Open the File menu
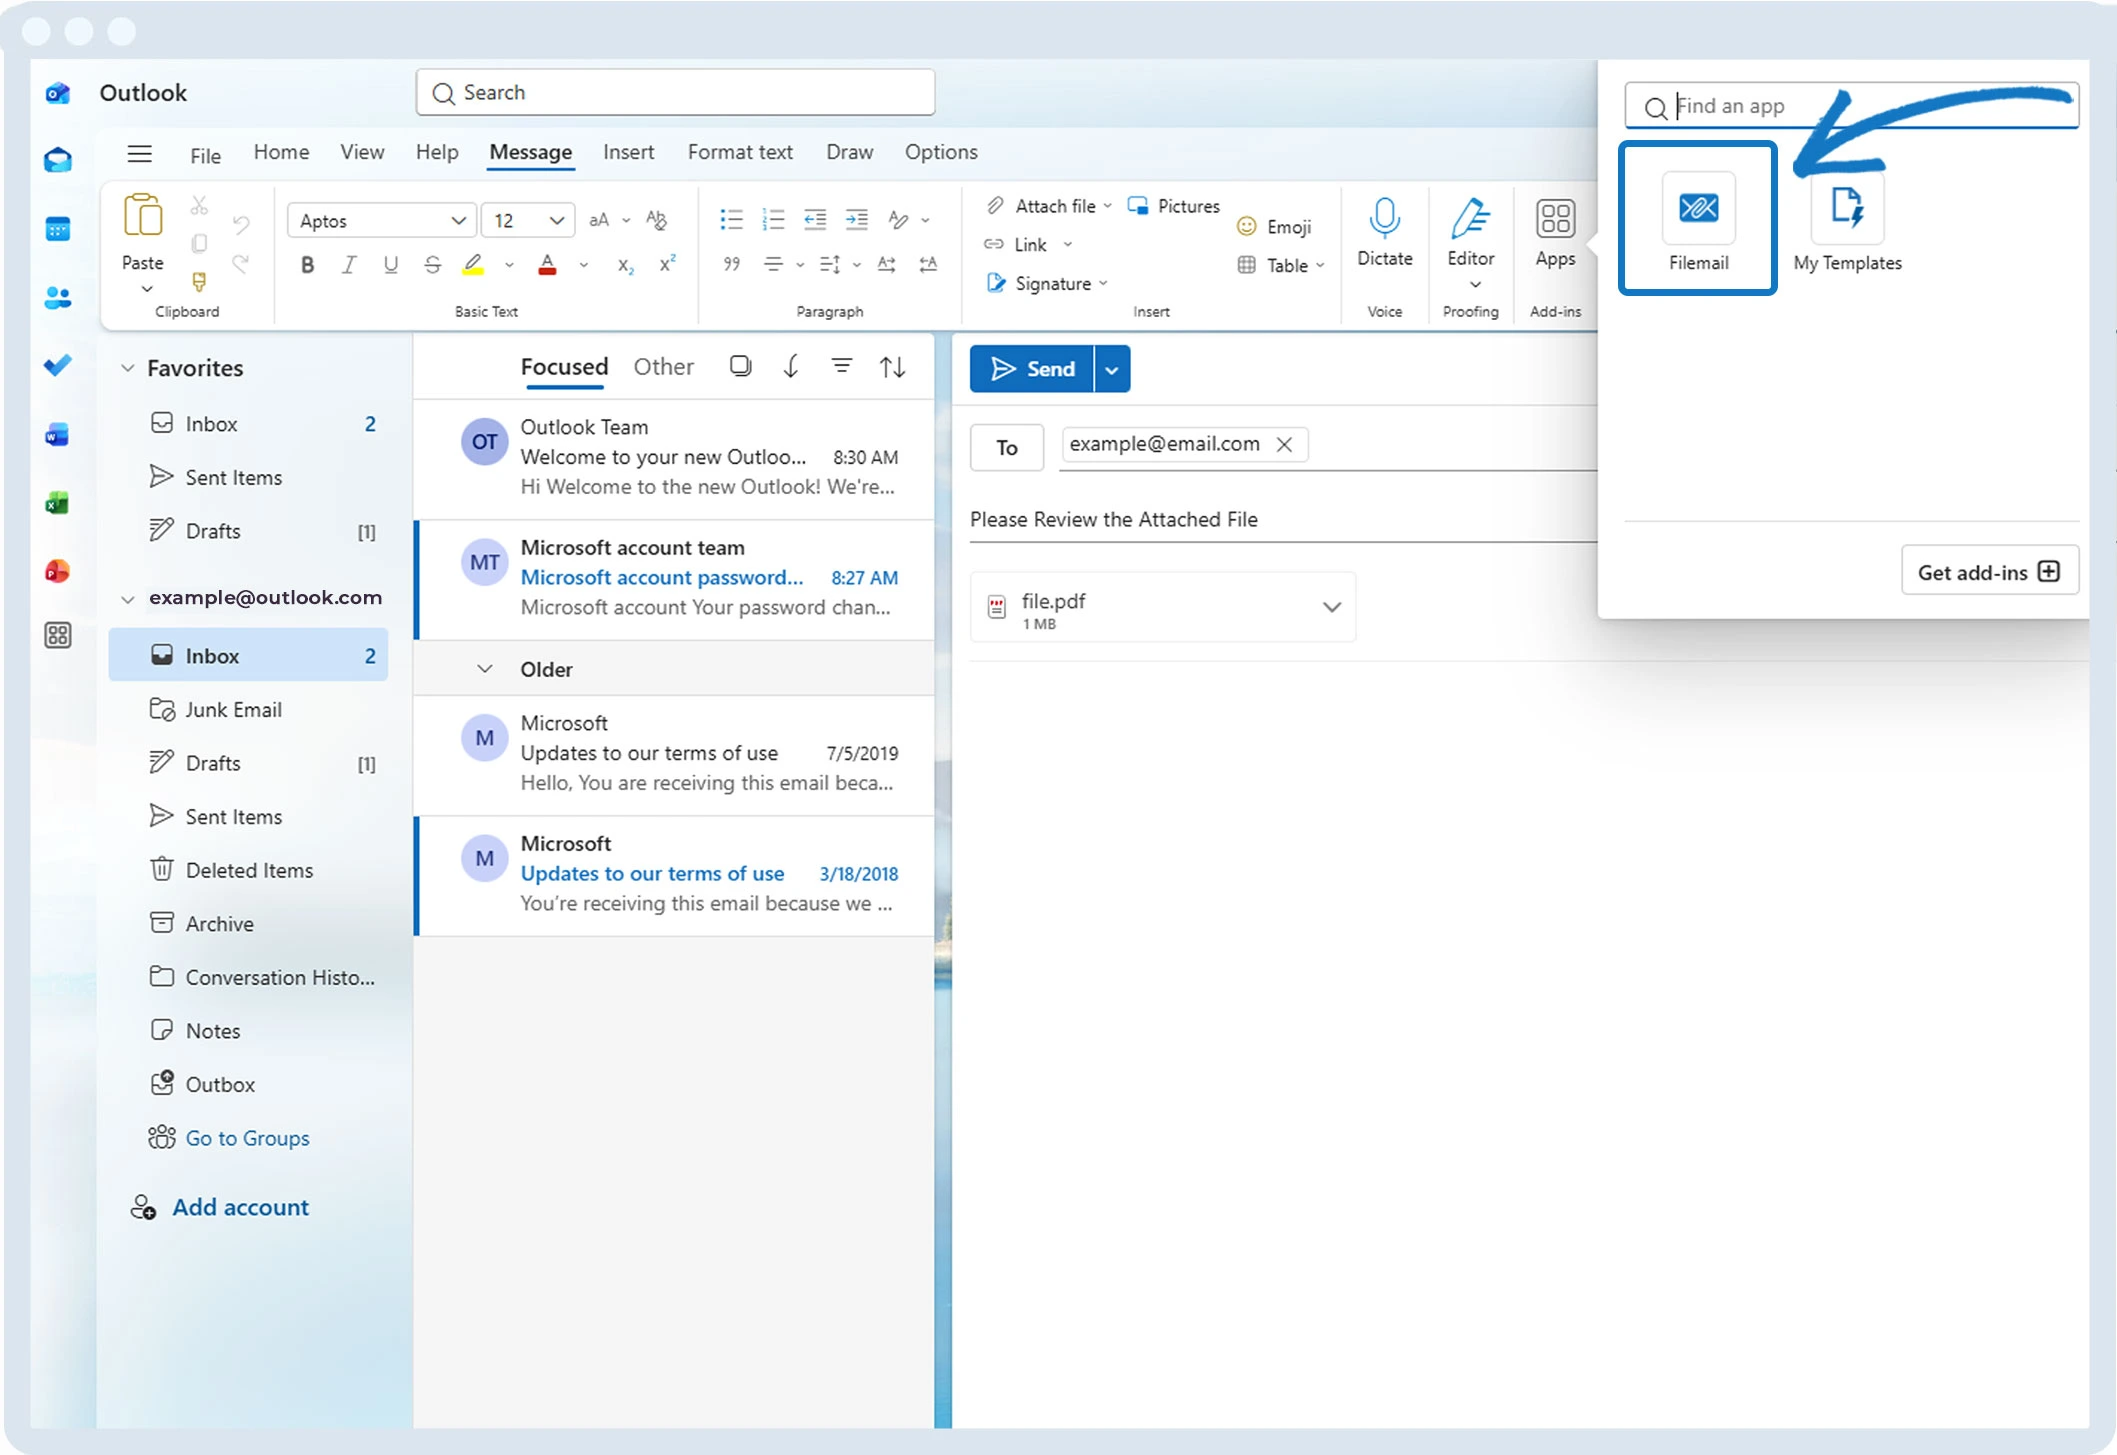2117x1455 pixels. [205, 155]
